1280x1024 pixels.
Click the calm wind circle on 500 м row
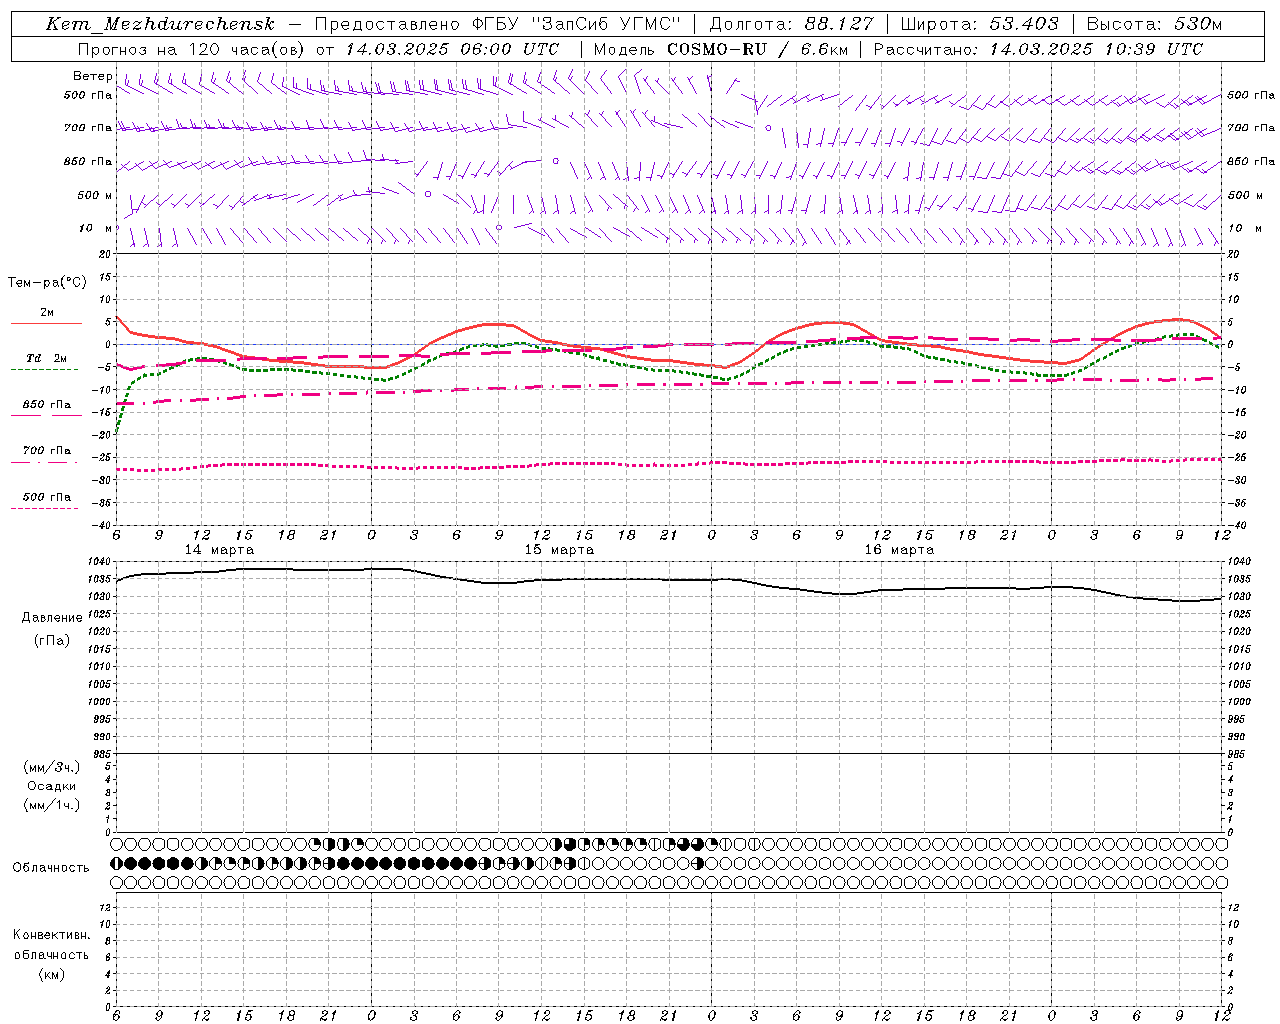428,194
